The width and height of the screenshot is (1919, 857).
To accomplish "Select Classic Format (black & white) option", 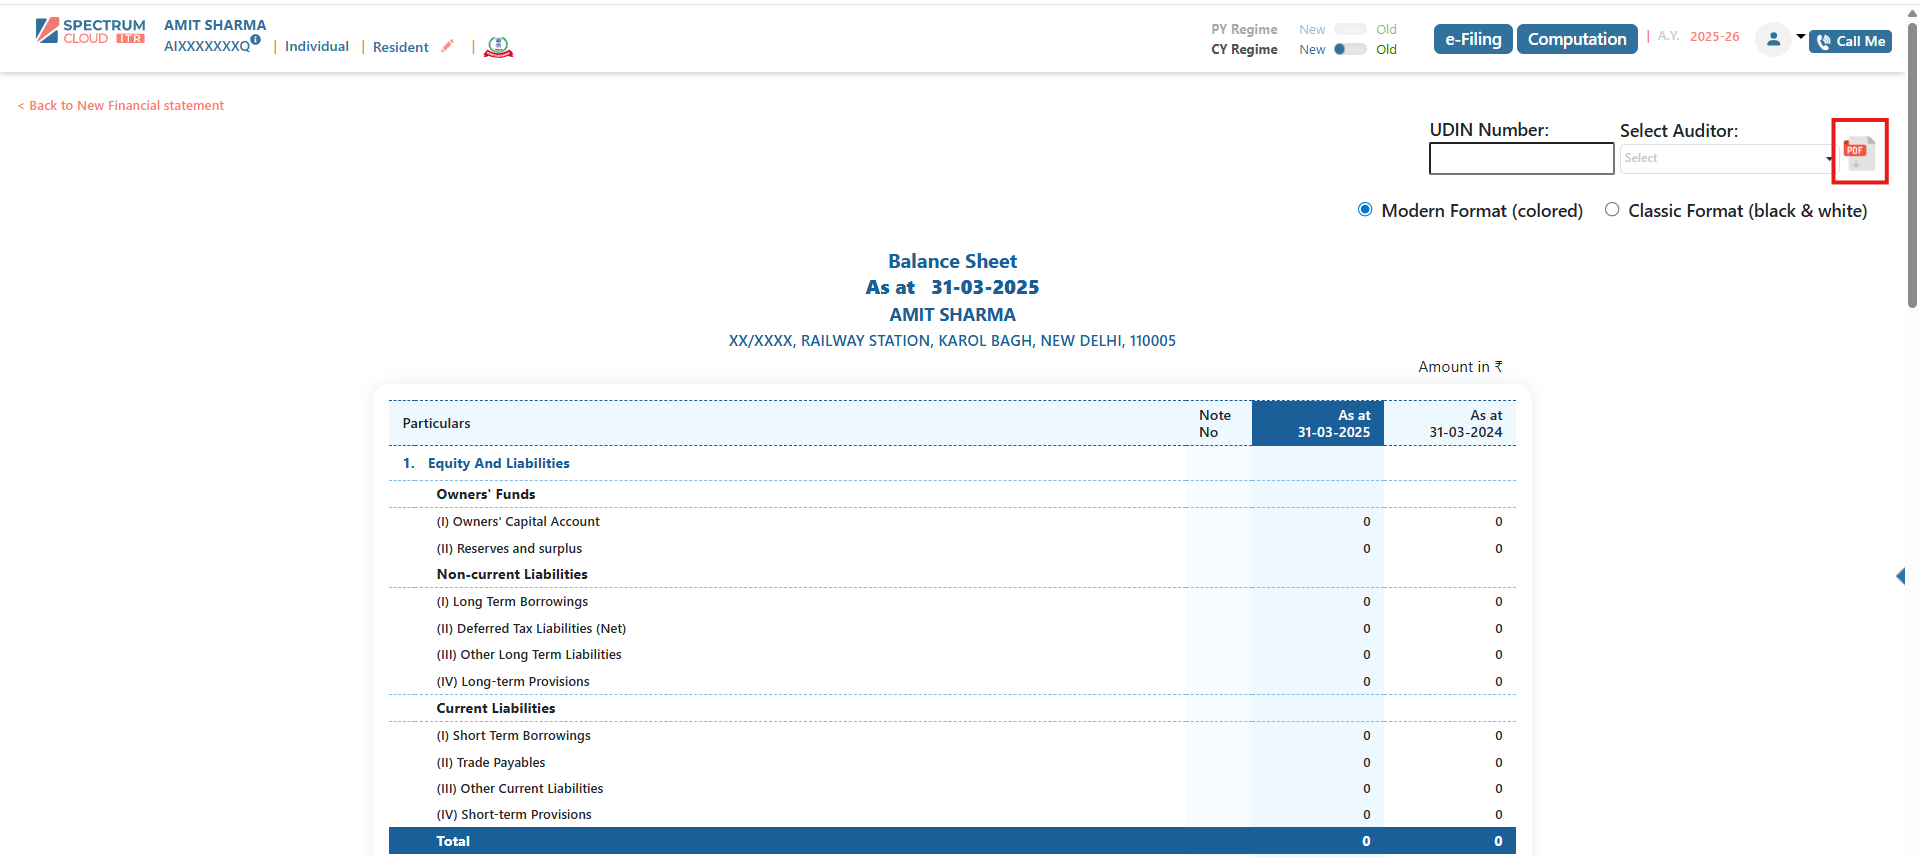I will click(1612, 210).
